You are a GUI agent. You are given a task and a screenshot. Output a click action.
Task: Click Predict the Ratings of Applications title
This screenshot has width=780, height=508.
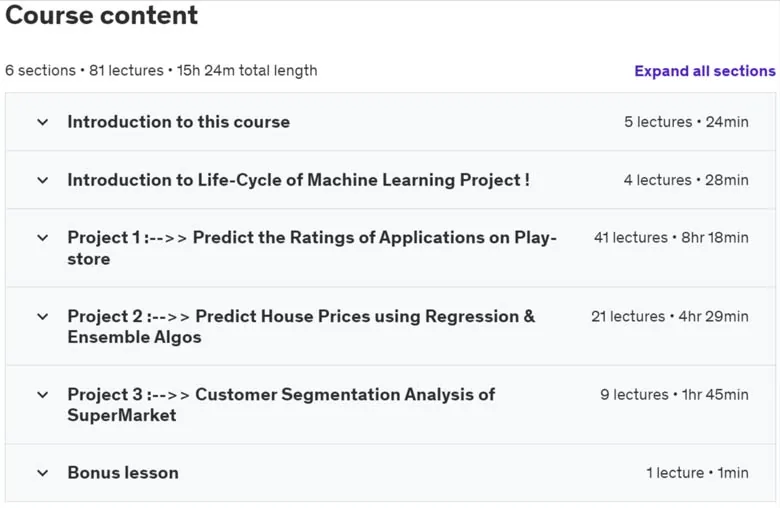(312, 248)
